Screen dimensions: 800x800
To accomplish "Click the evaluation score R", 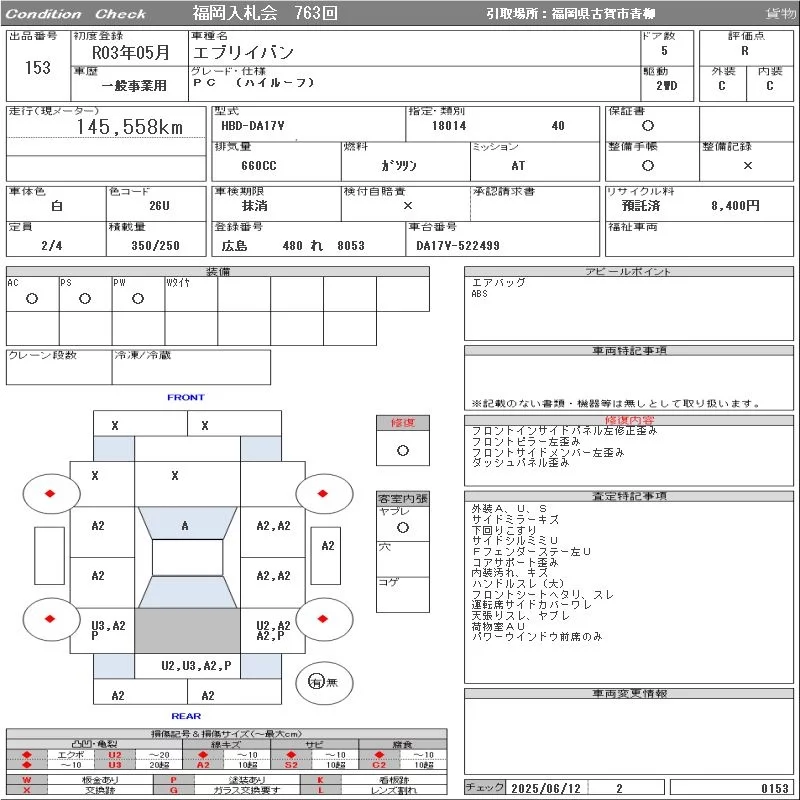I will pyautogui.click(x=745, y=51).
